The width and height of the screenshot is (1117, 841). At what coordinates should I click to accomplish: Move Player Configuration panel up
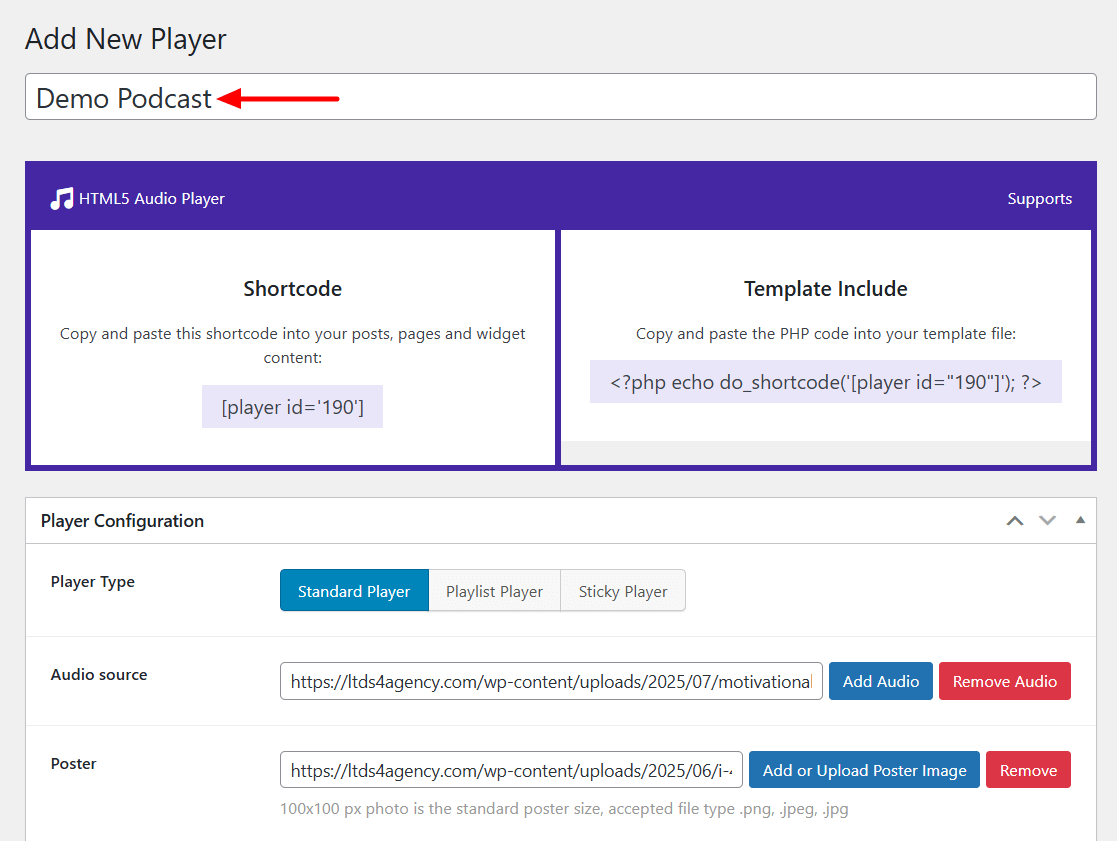pyautogui.click(x=1015, y=521)
